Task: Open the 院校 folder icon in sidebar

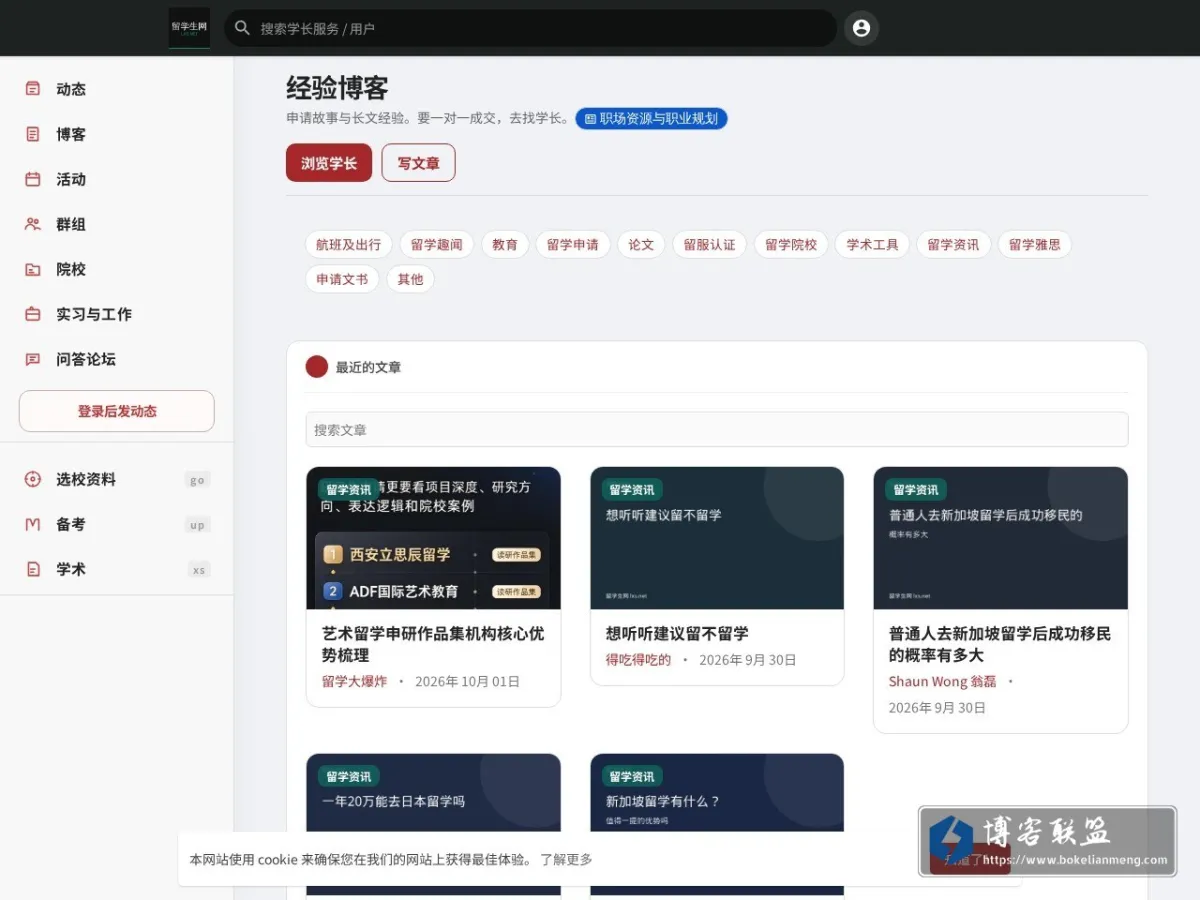Action: (33, 269)
